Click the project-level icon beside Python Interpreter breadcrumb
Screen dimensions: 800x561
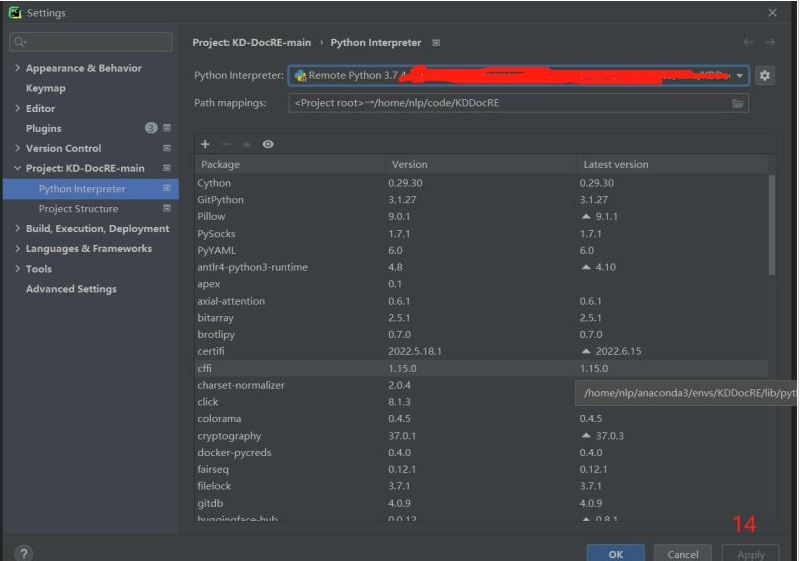click(x=436, y=43)
